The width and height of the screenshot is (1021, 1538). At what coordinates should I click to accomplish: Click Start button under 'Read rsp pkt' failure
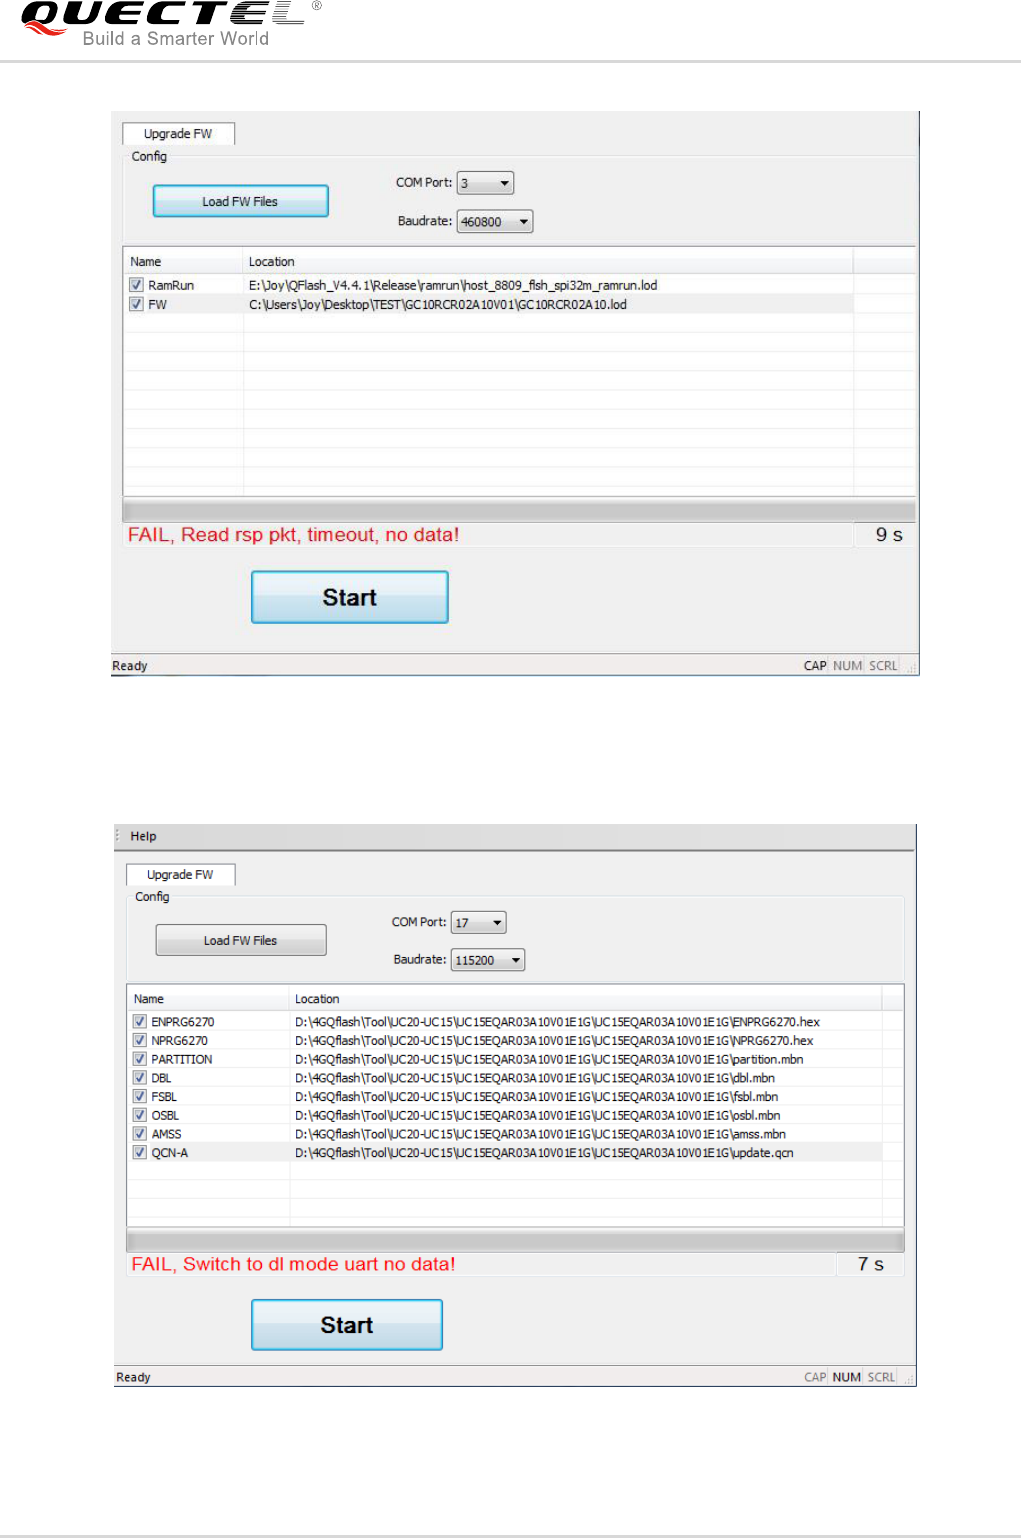(x=350, y=597)
